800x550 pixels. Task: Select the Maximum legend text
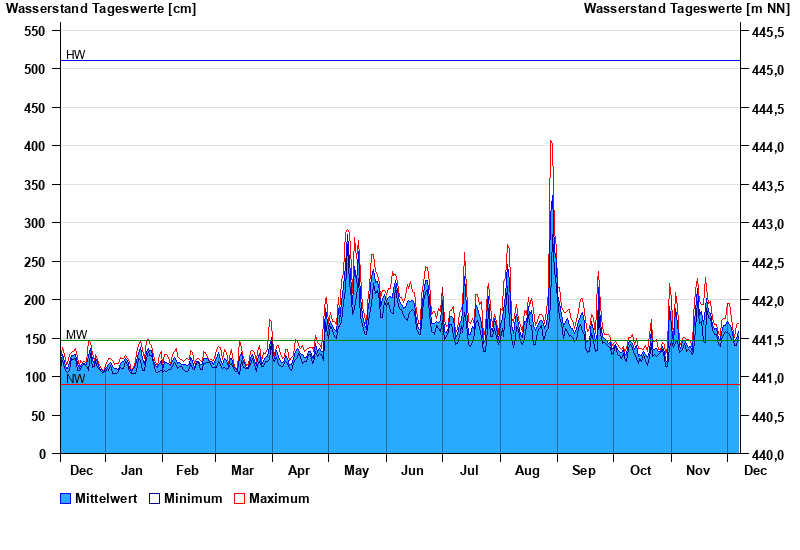(x=279, y=499)
